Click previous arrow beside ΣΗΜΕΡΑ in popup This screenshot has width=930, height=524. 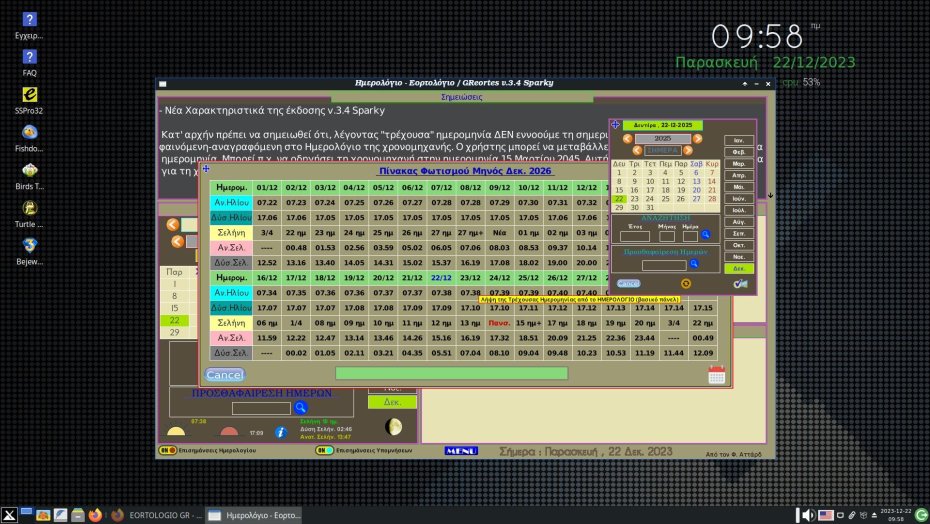tap(637, 151)
